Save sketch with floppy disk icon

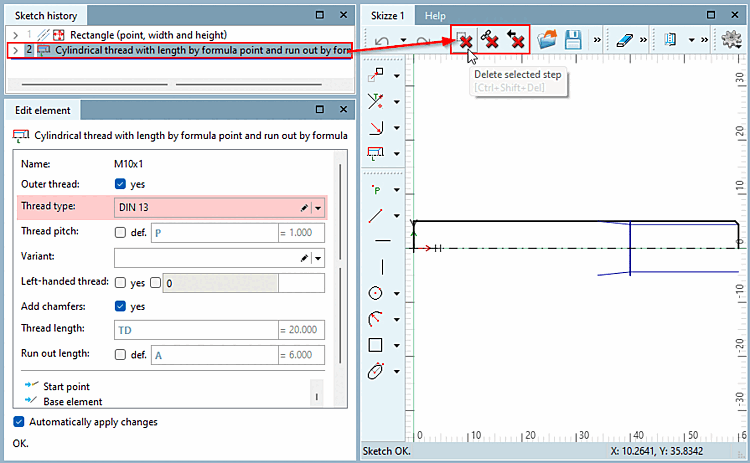pyautogui.click(x=573, y=40)
